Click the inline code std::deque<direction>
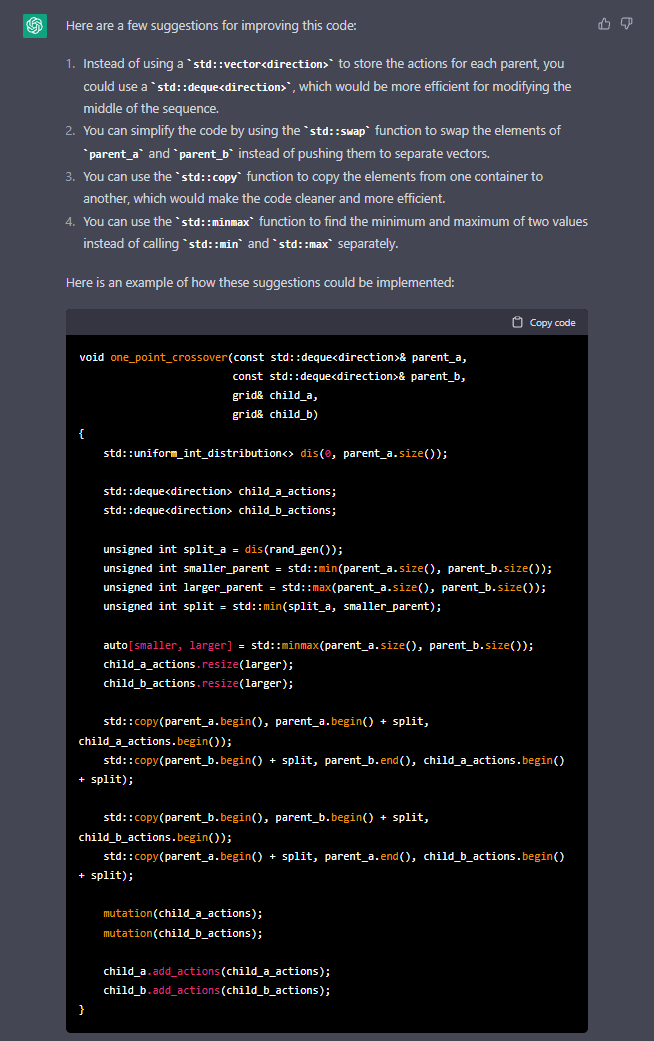Viewport: 654px width, 1041px height. pos(222,87)
